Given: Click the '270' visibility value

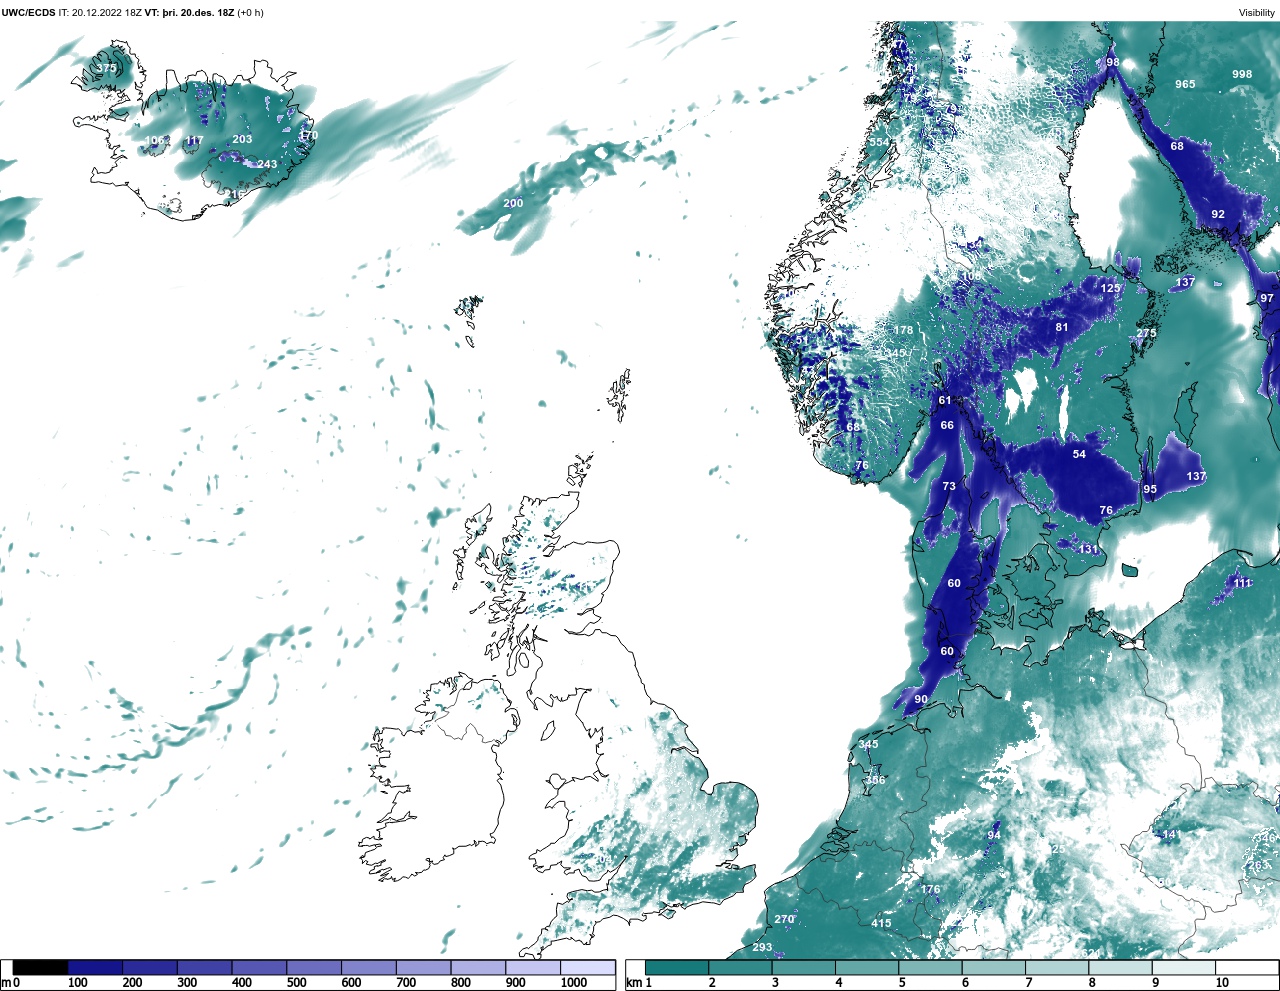Looking at the screenshot, I should [x=784, y=919].
